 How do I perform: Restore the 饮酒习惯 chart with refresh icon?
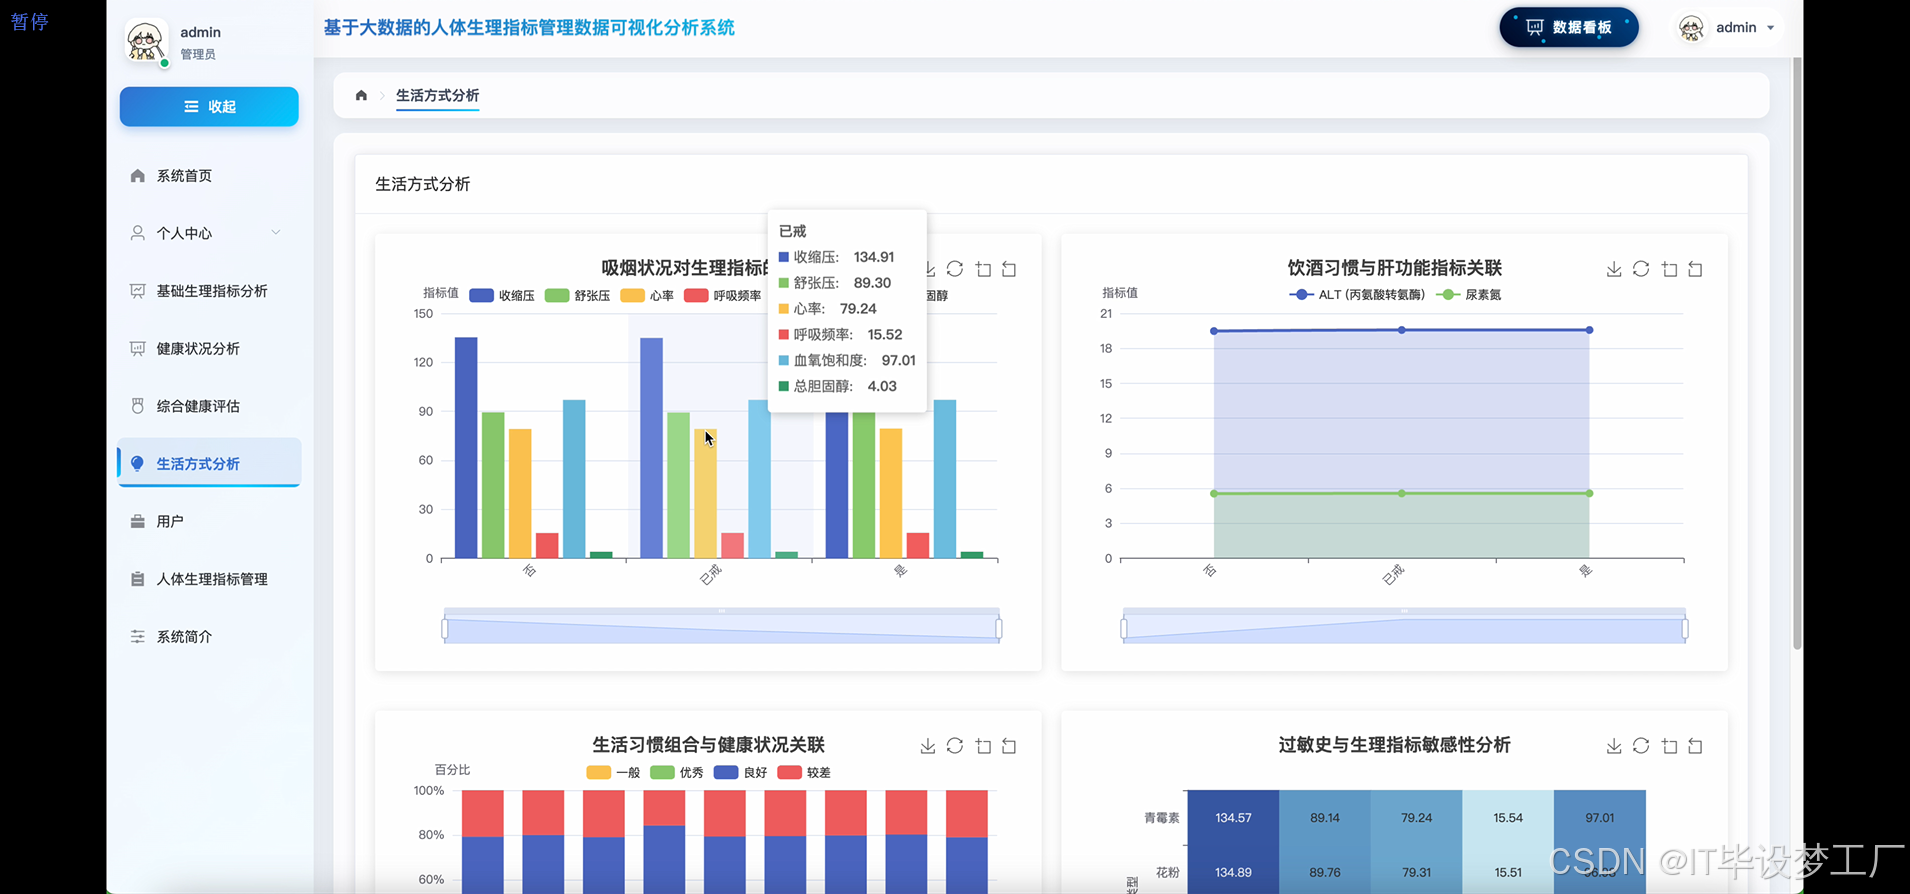pos(1641,269)
